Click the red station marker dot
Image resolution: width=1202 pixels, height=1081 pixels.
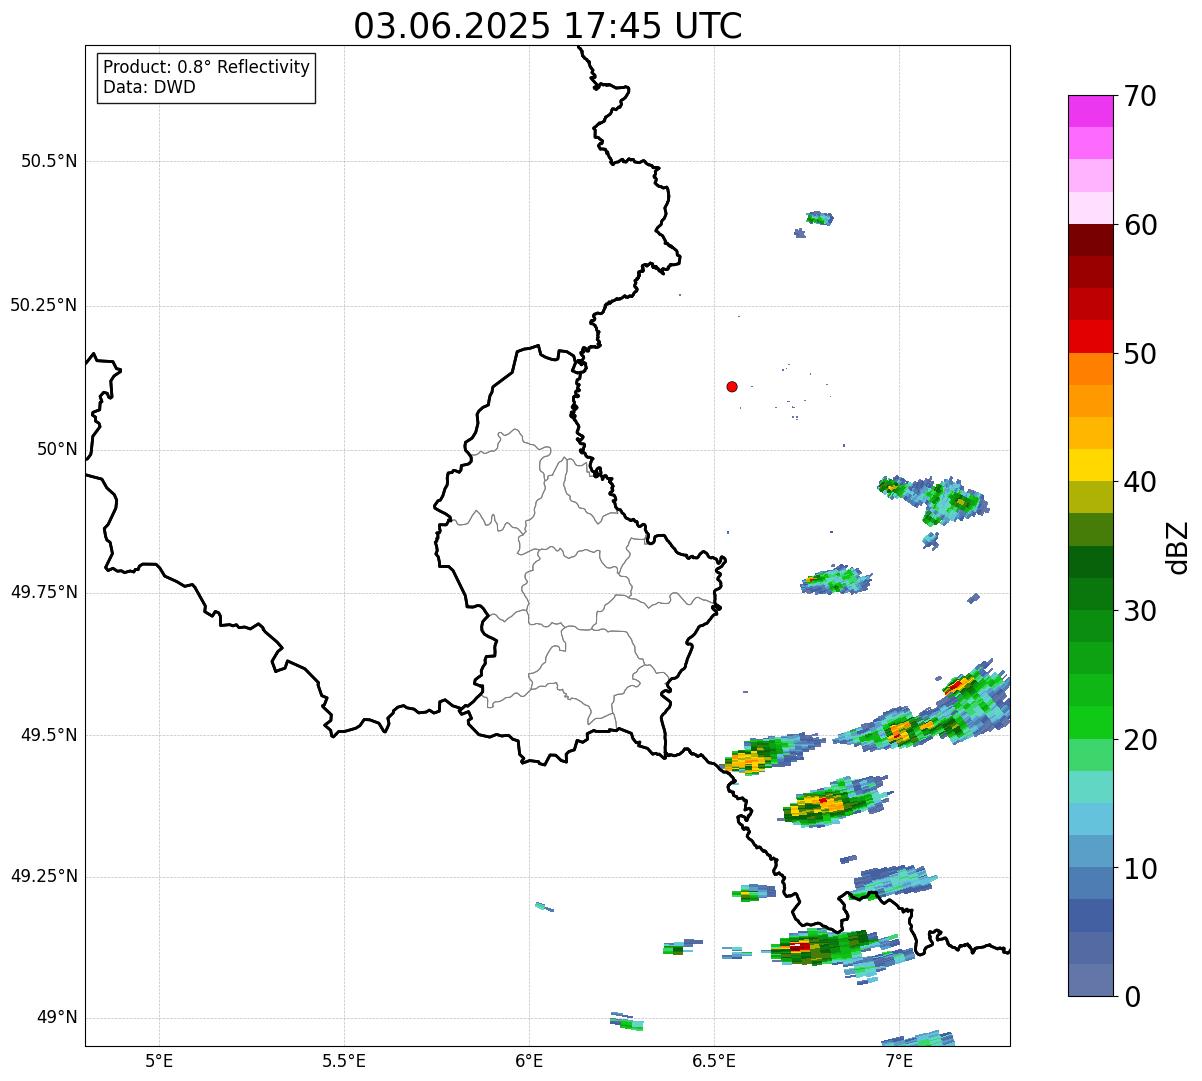(732, 386)
